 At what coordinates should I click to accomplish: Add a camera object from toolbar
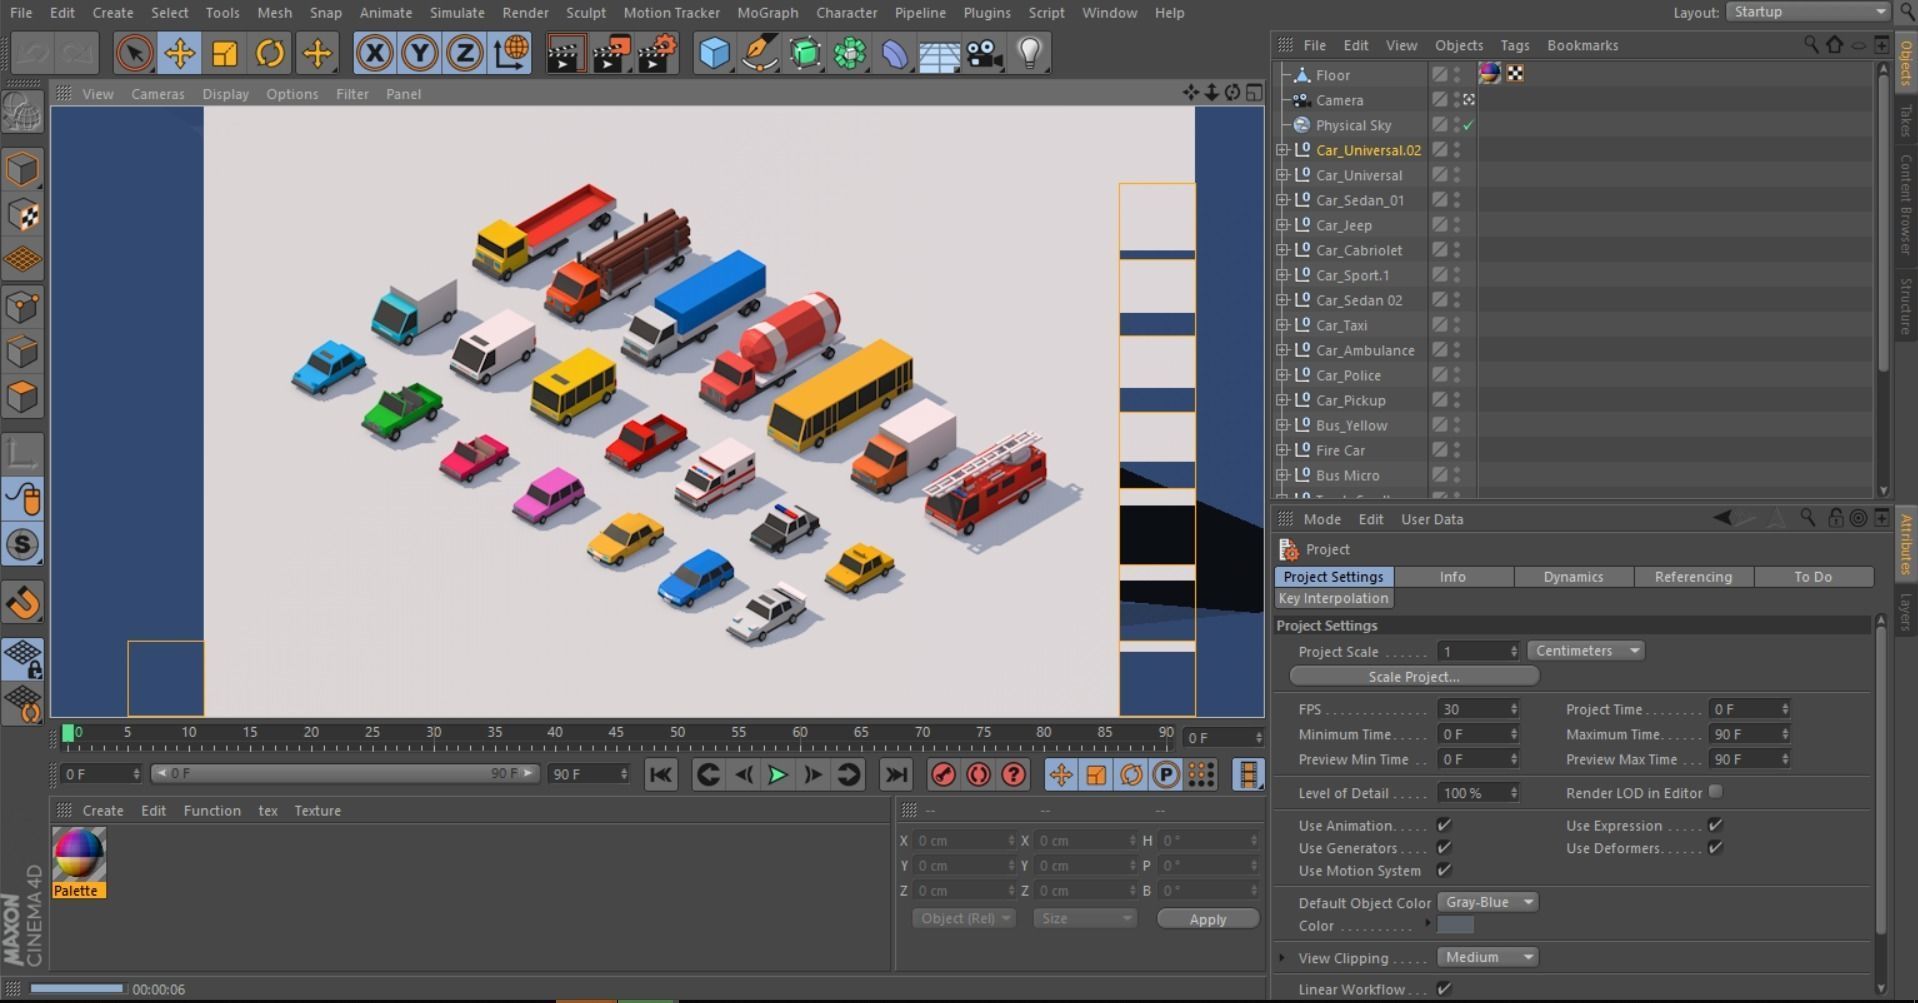pos(984,53)
